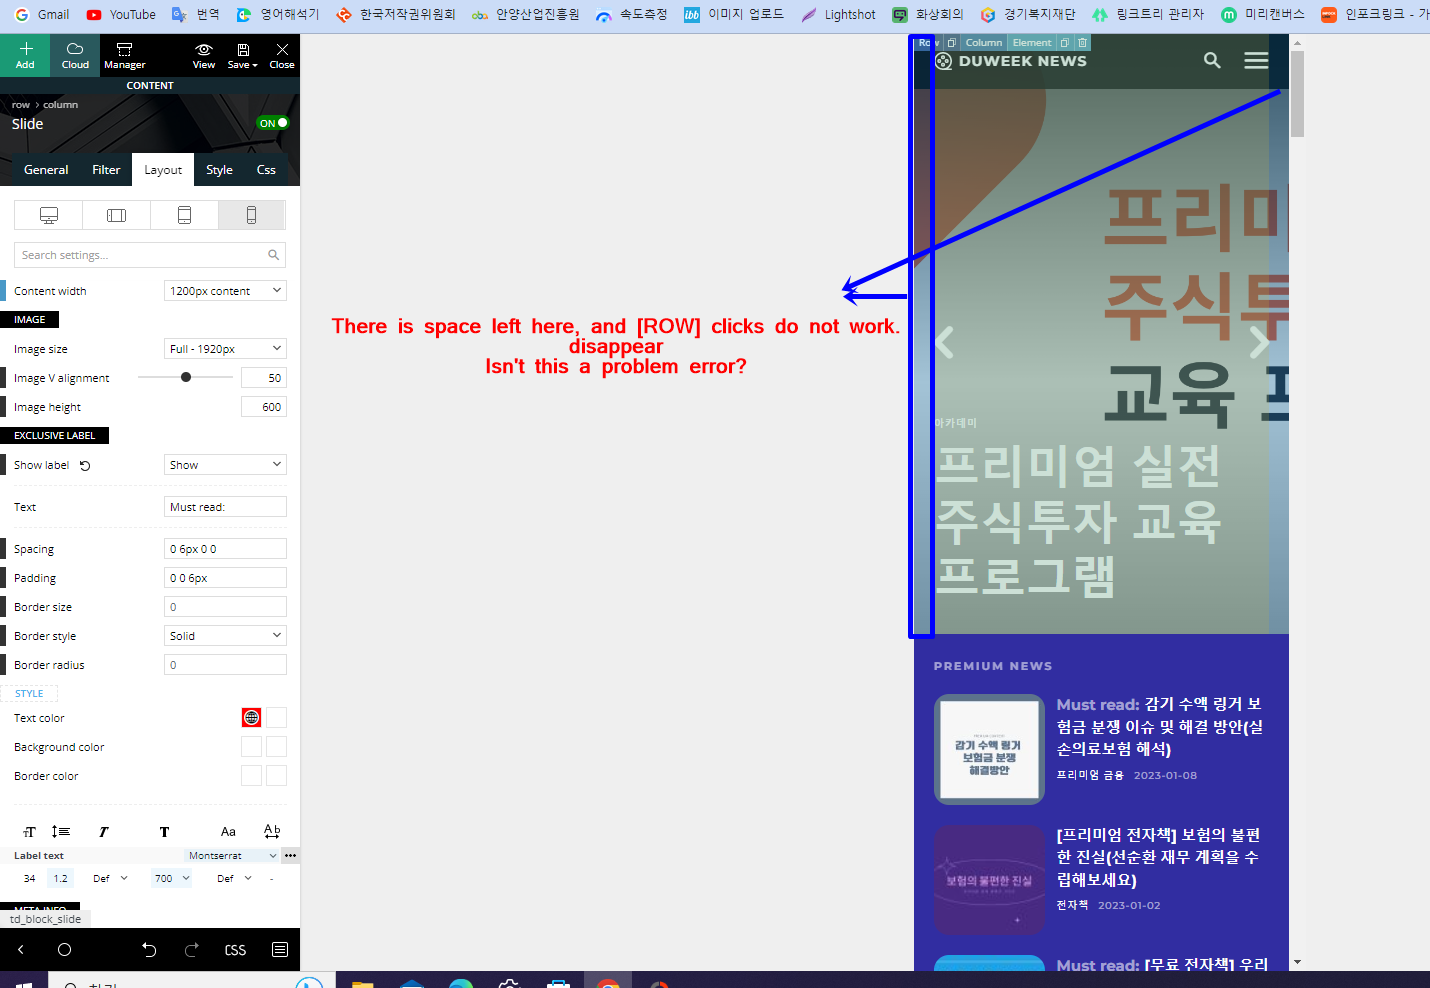This screenshot has height=988, width=1430.
Task: Click the Search settings field
Action: click(150, 255)
